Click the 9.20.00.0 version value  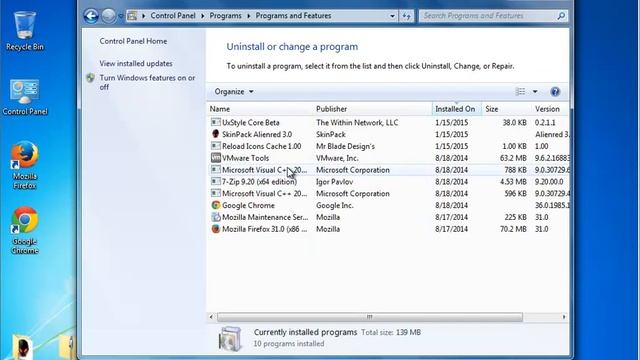click(549, 182)
